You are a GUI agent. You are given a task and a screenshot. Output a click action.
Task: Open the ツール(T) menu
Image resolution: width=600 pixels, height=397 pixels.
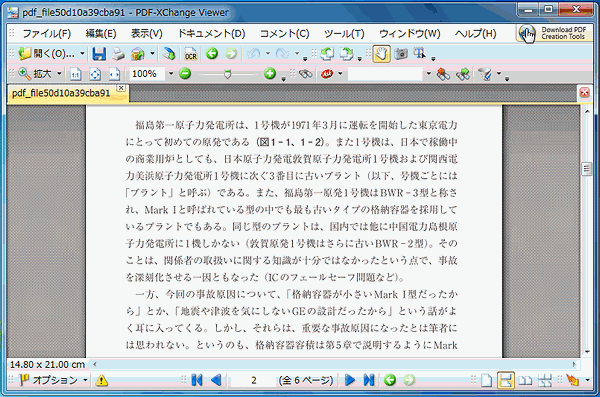pos(344,34)
